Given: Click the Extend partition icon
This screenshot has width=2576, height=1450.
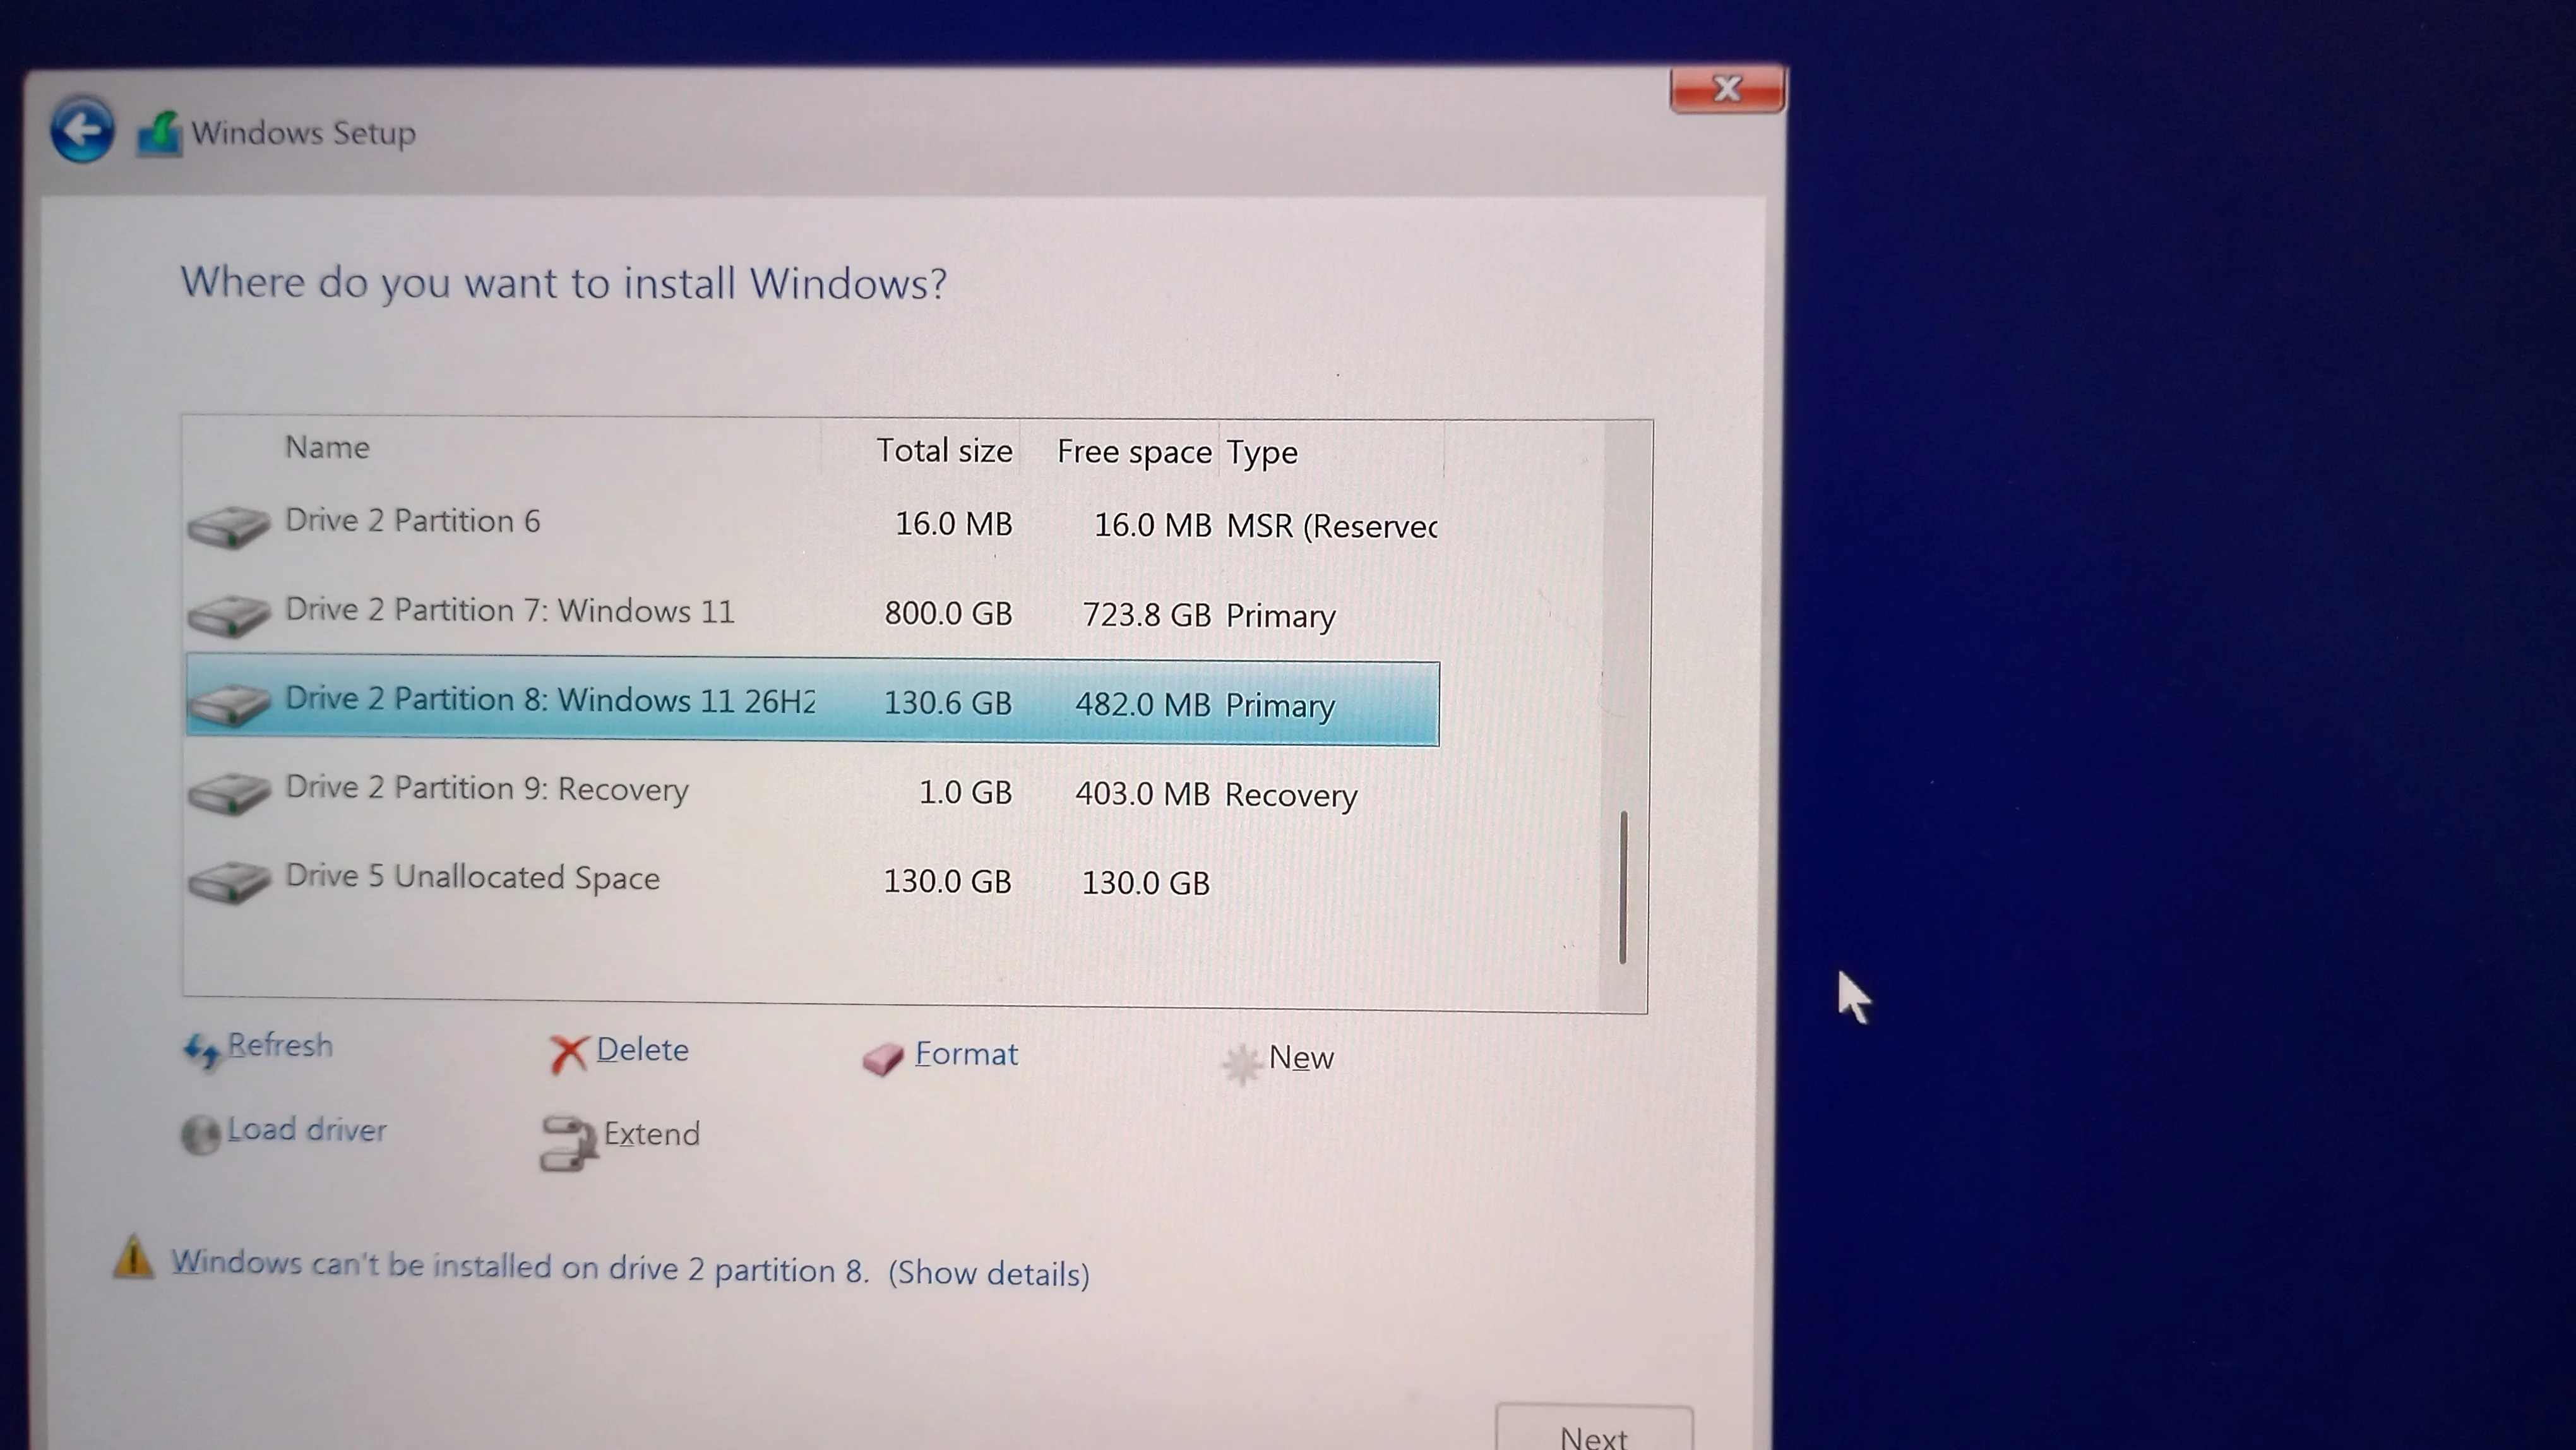Looking at the screenshot, I should coord(568,1143).
